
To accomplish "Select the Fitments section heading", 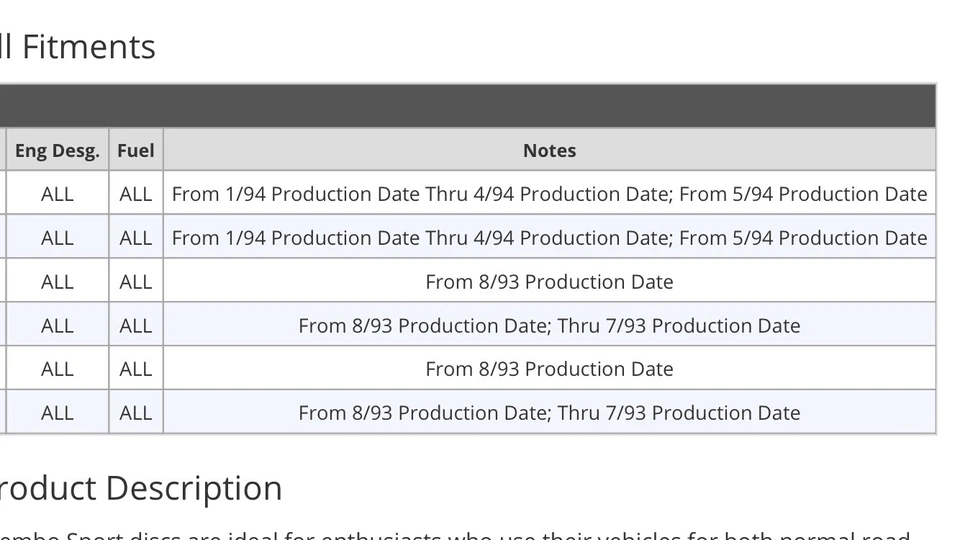I will (78, 47).
